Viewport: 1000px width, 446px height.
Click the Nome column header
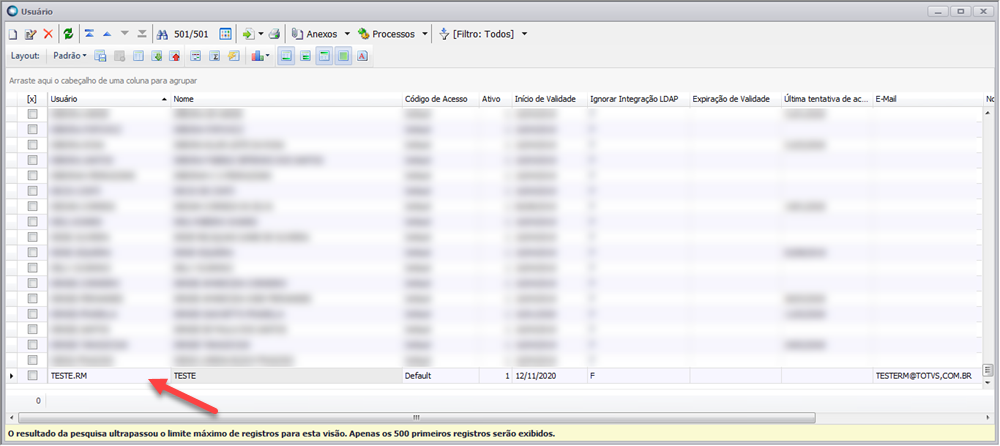[x=286, y=99]
